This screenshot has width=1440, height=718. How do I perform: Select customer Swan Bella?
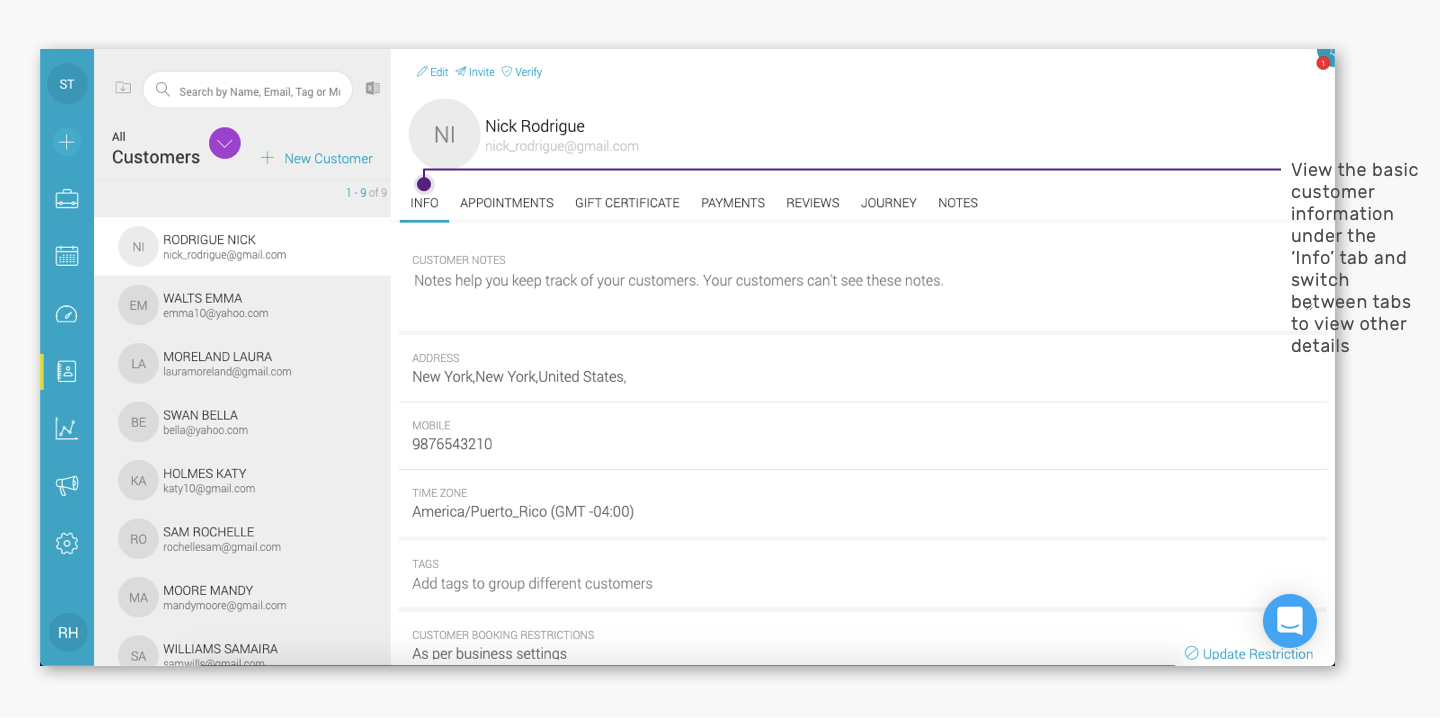242,422
